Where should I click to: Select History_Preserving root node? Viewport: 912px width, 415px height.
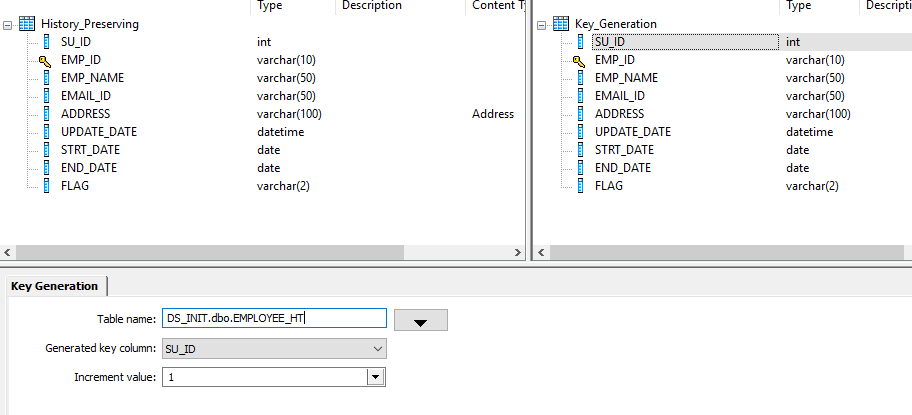(x=90, y=24)
